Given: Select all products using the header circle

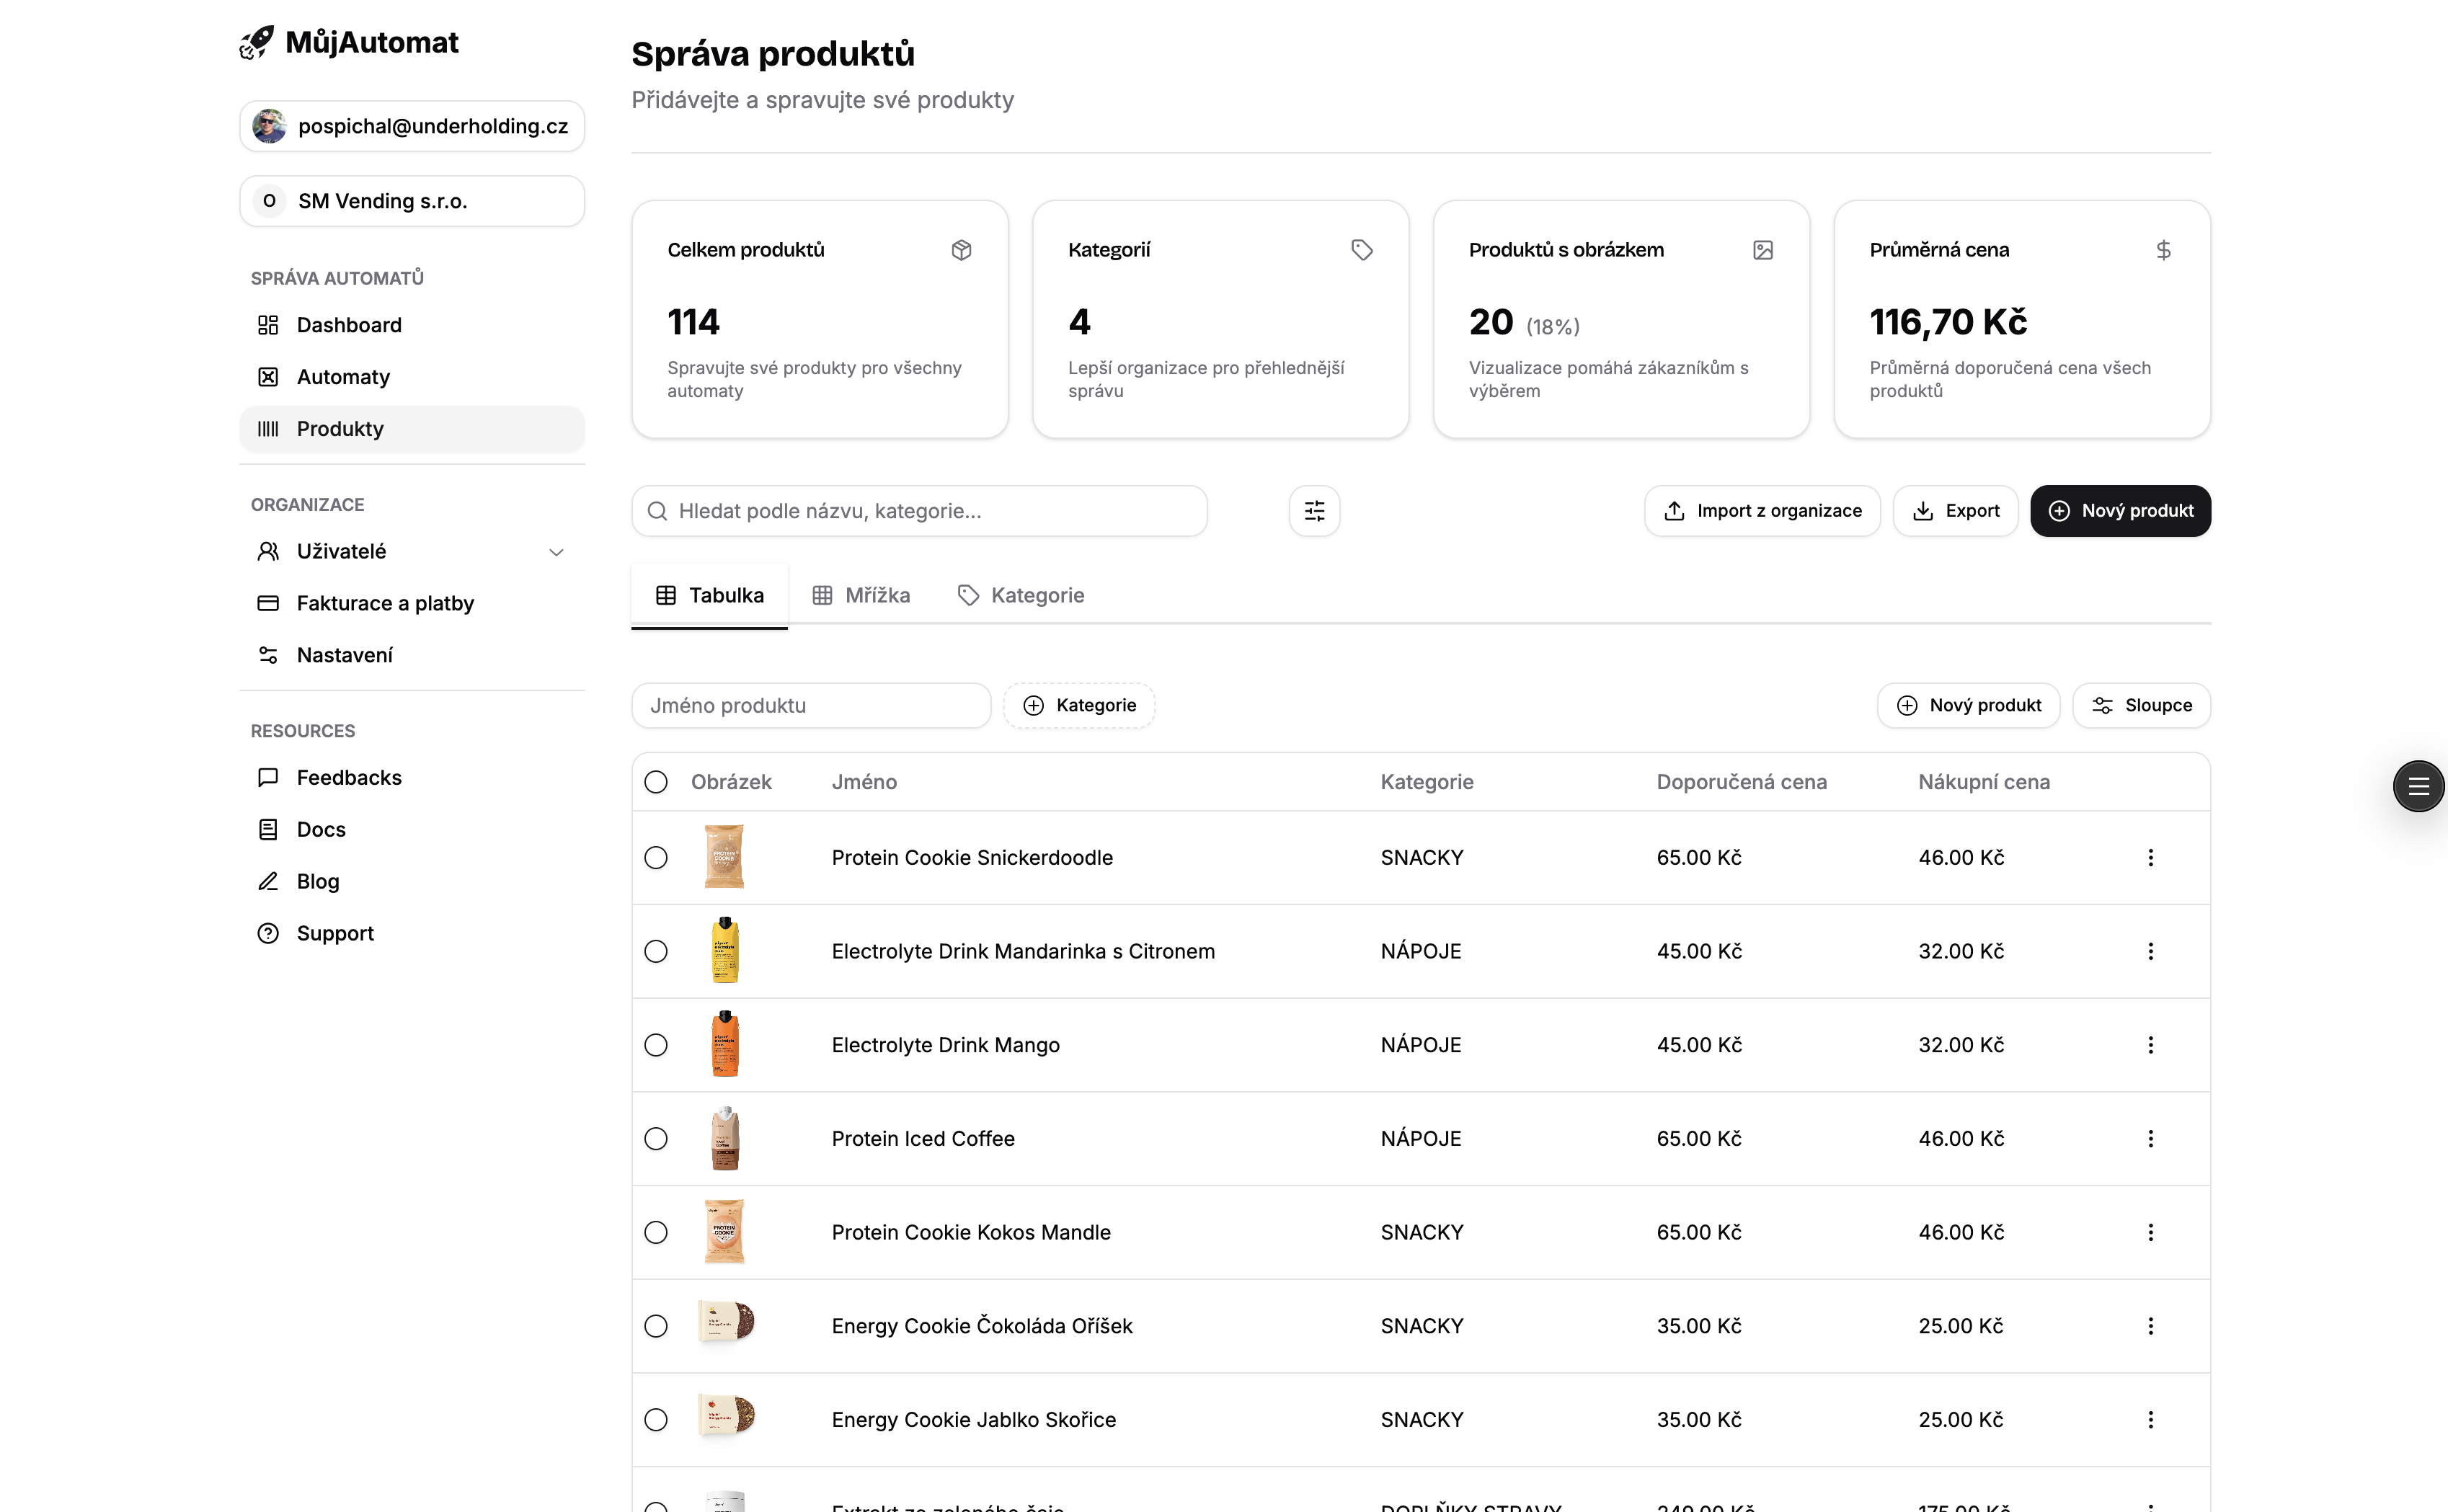Looking at the screenshot, I should [656, 782].
